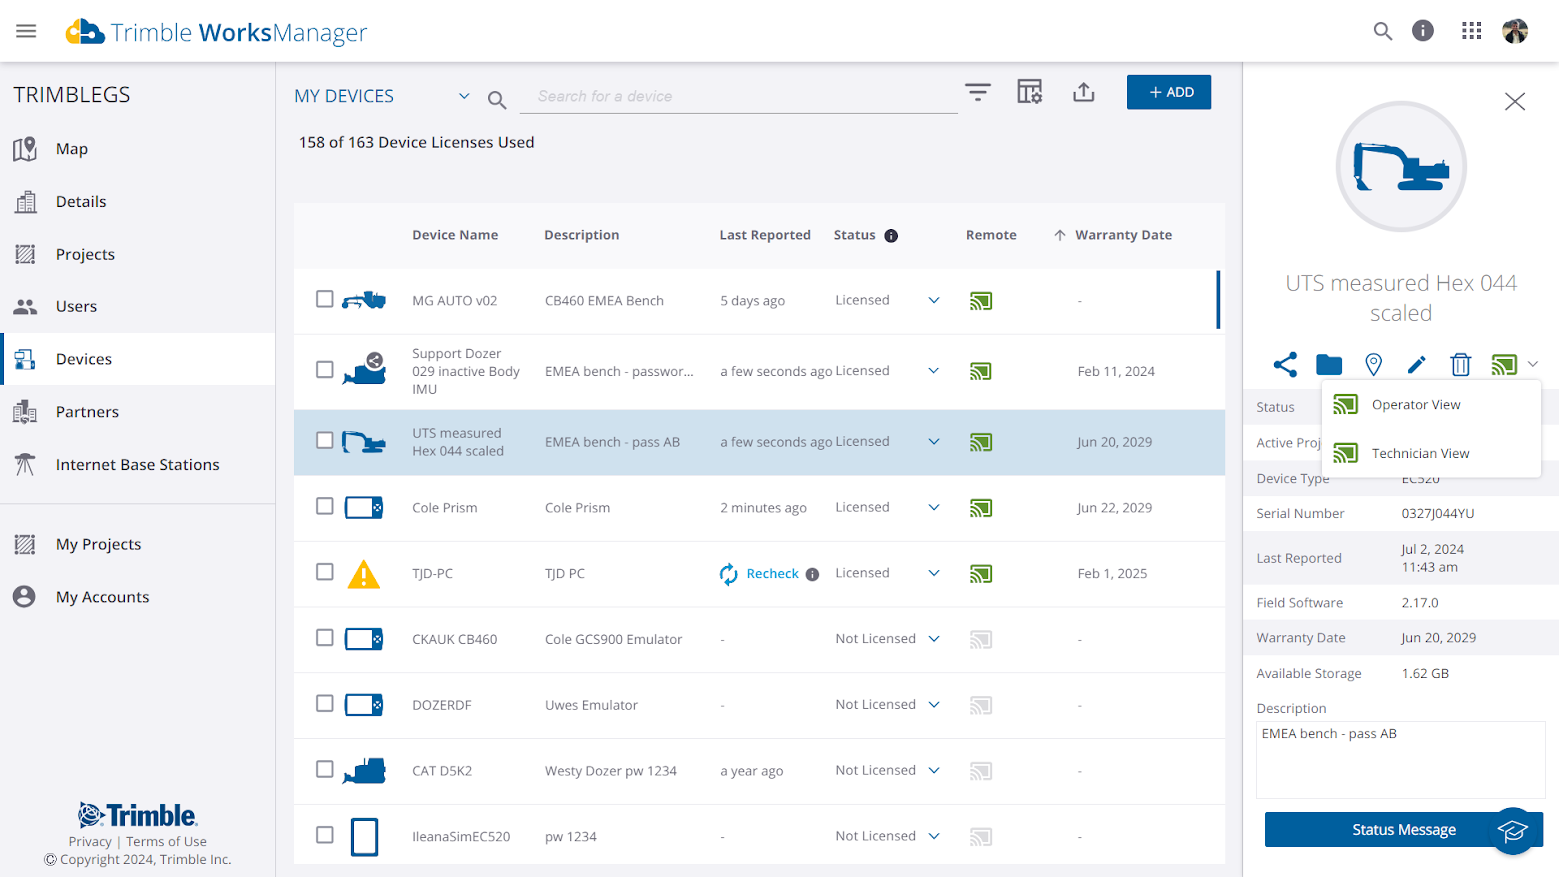The height and width of the screenshot is (877, 1559).
Task: Open remote access for Cole Prism
Action: (981, 508)
